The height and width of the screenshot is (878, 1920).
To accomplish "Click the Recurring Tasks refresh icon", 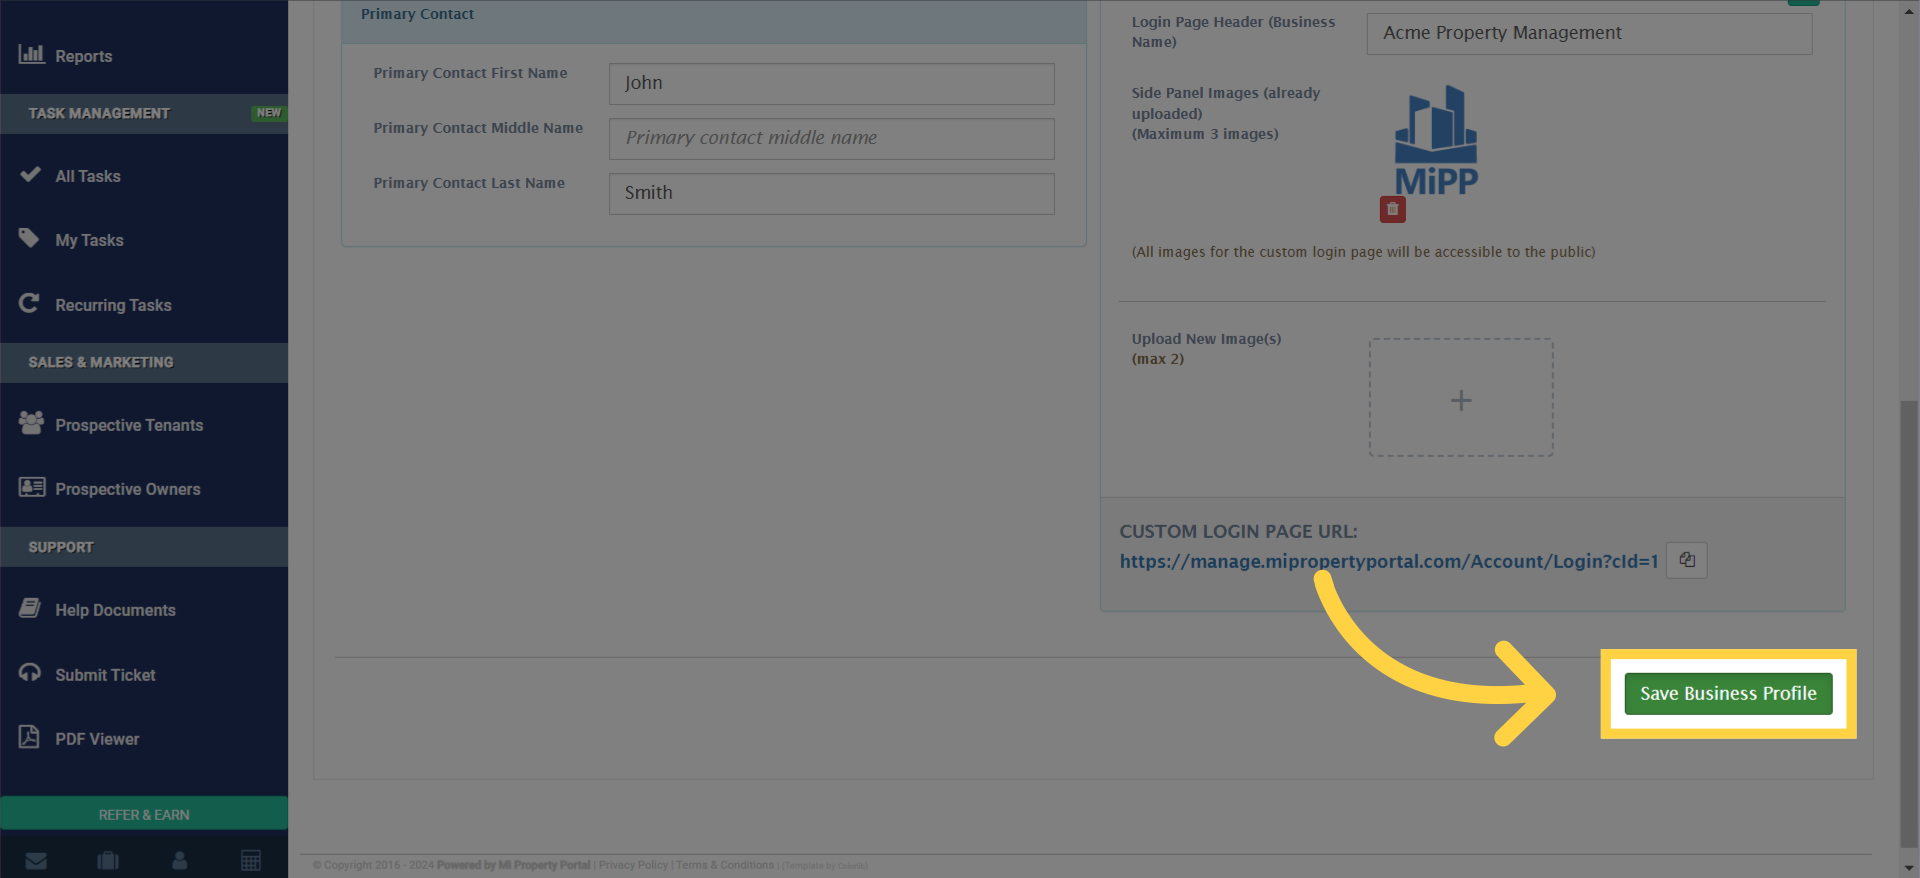I will tap(29, 303).
